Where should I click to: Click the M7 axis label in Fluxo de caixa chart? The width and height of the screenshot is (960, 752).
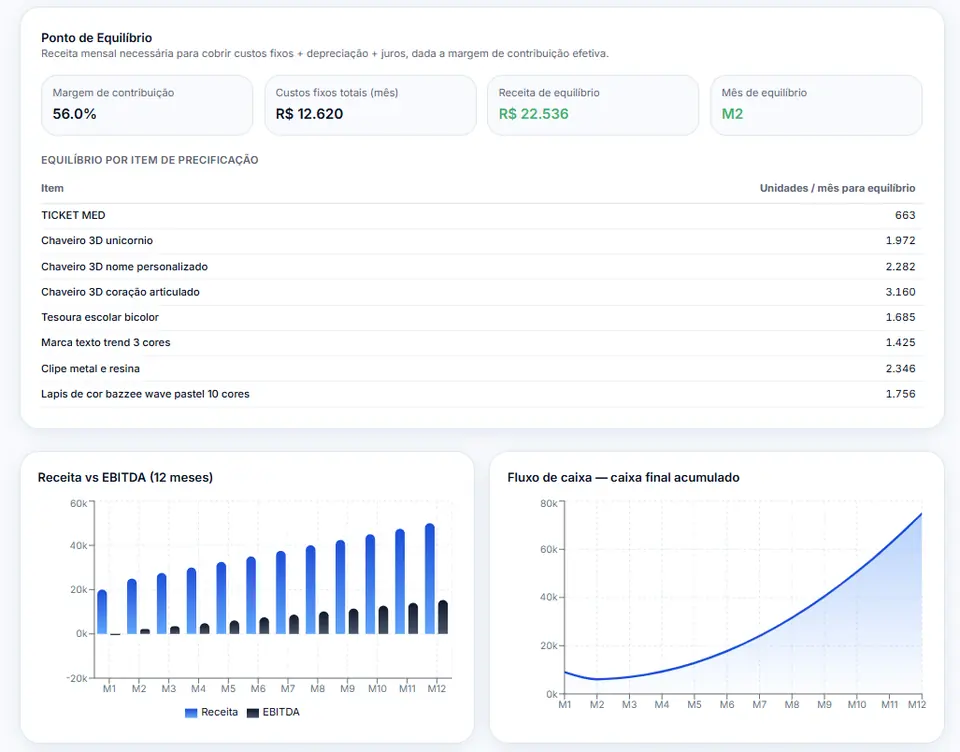pos(759,705)
